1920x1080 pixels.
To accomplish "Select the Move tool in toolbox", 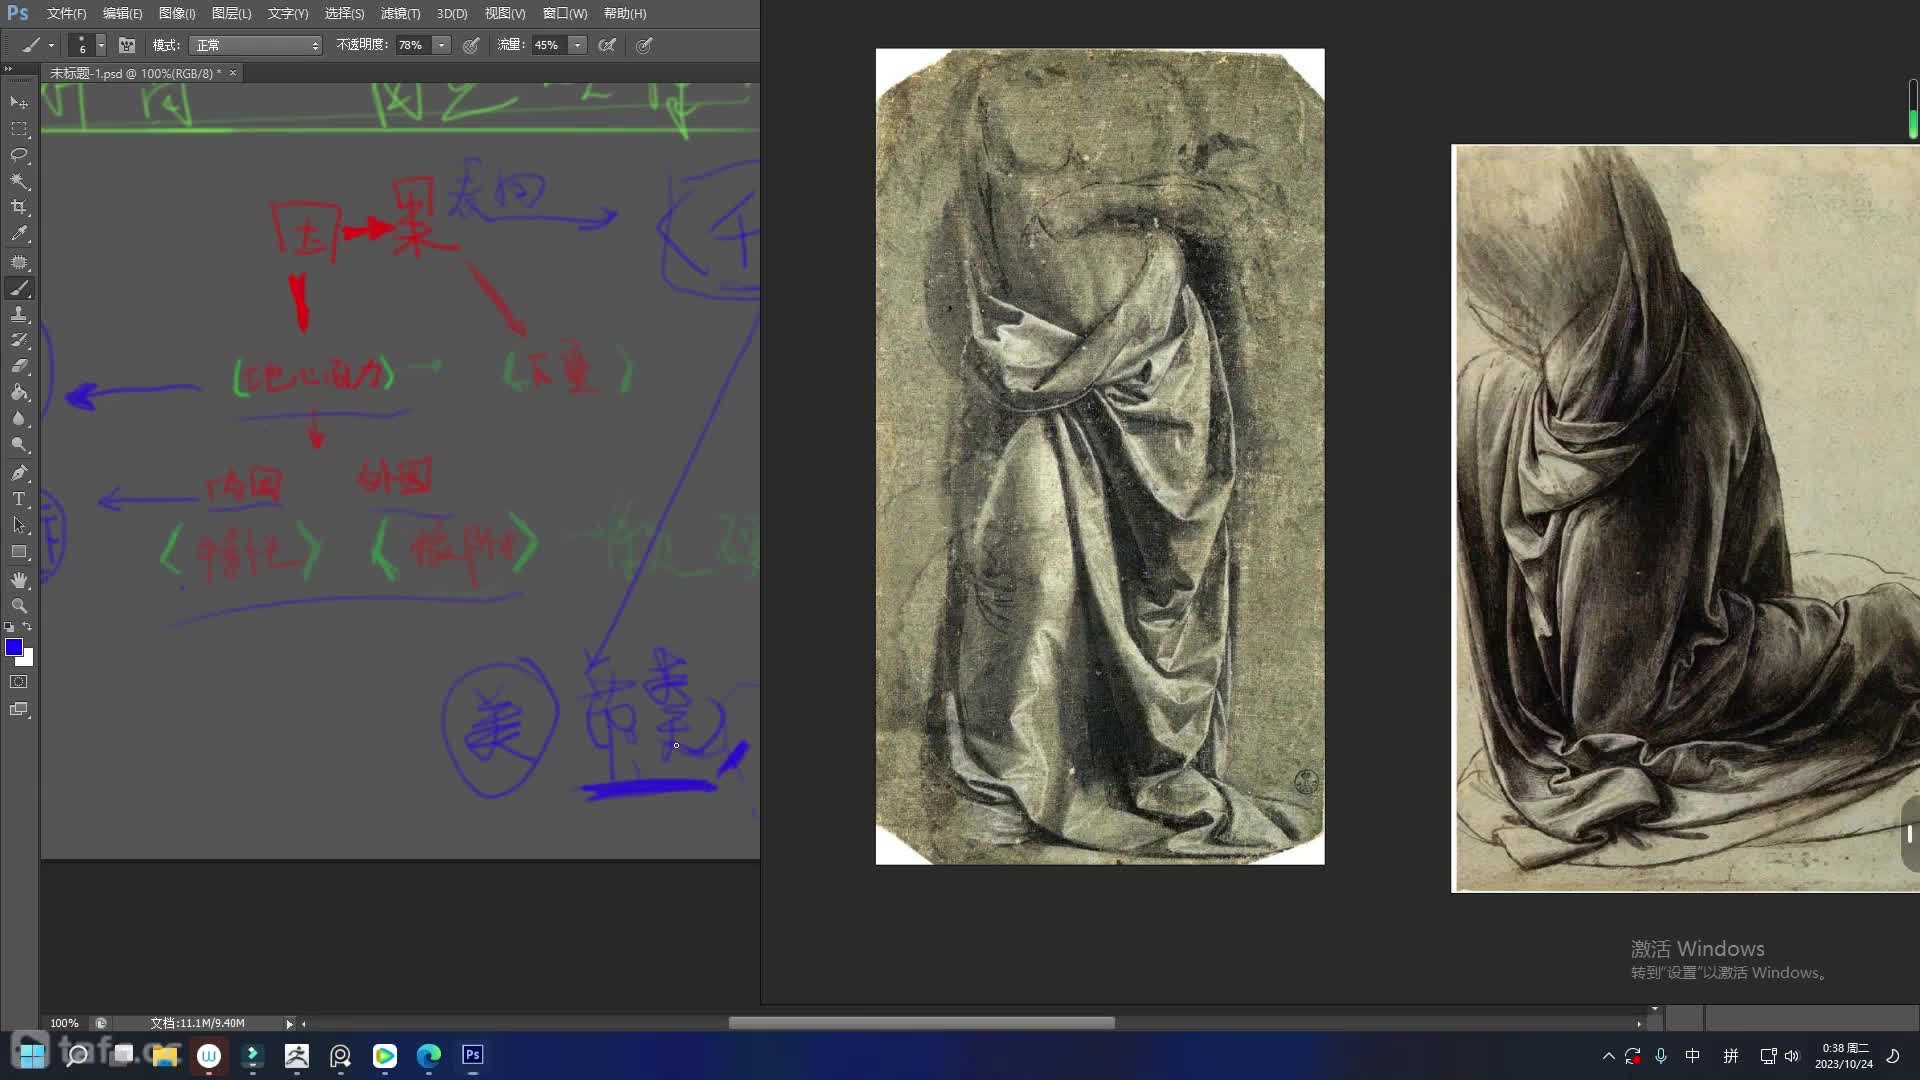I will [19, 103].
